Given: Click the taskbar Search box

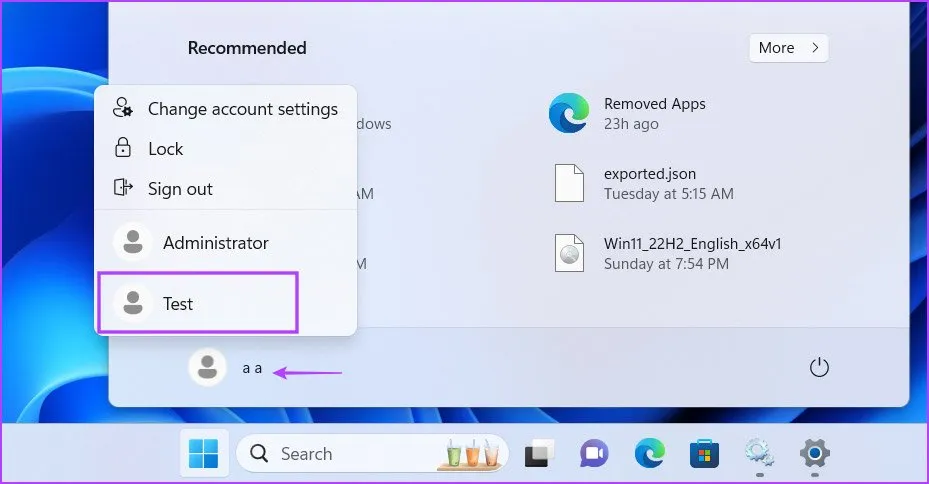Looking at the screenshot, I should point(330,454).
